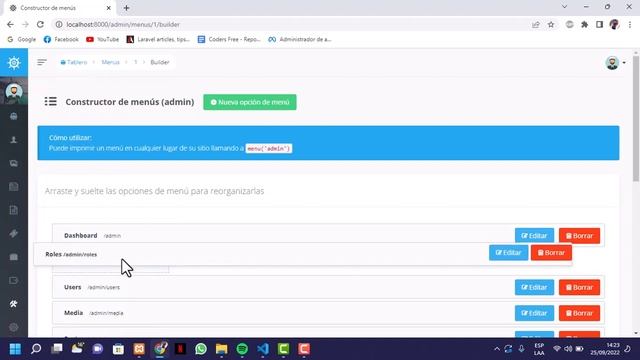Viewport: 640px width, 360px height.
Task: Bookmark page with the star icon
Action: 551,24
